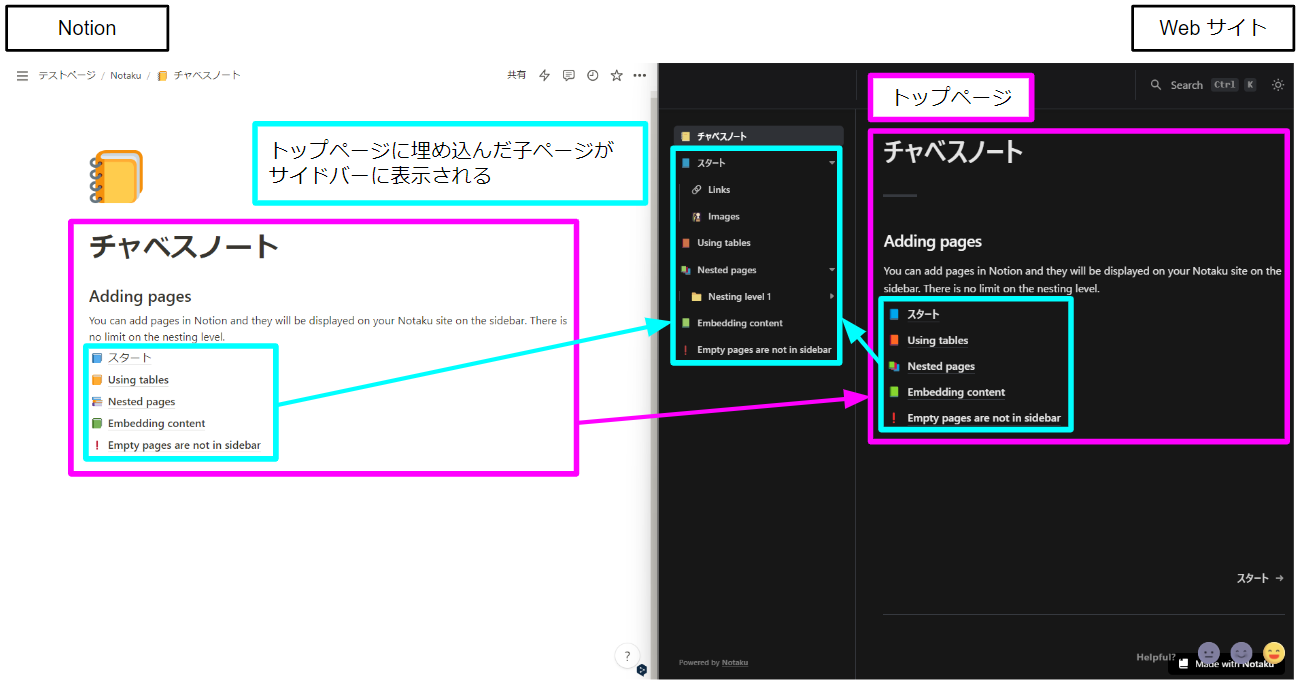Click the 'Adding pages' heading in Notion
1300x684 pixels.
(140, 296)
